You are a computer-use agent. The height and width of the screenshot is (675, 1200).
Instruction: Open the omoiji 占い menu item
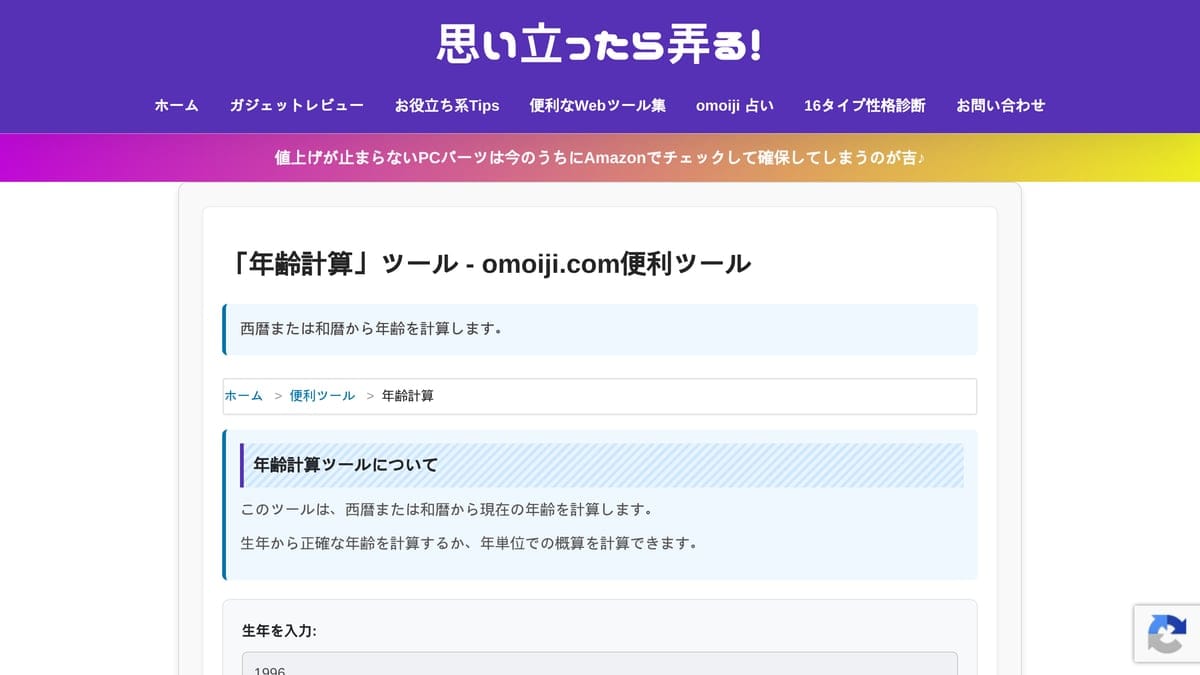point(734,105)
